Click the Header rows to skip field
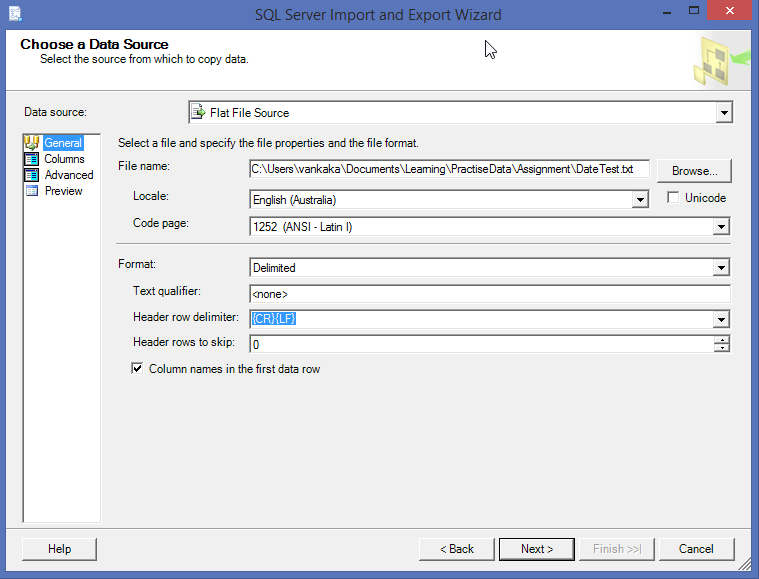 pos(481,344)
